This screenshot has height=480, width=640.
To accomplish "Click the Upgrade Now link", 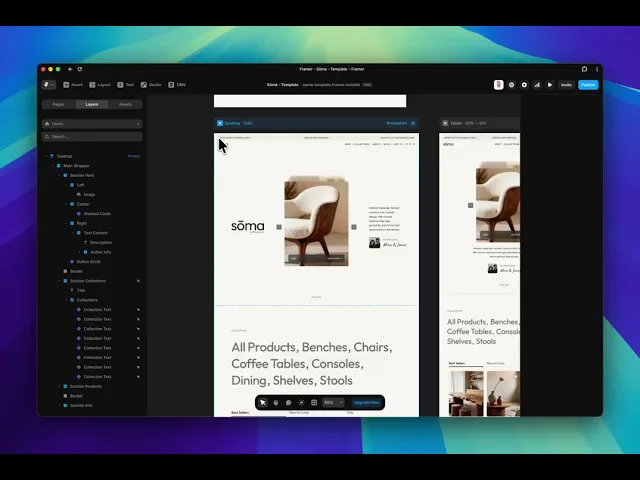I will (x=367, y=403).
